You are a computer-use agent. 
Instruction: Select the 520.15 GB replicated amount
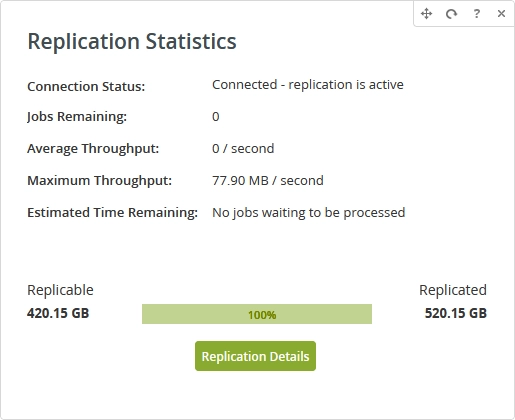click(x=455, y=313)
